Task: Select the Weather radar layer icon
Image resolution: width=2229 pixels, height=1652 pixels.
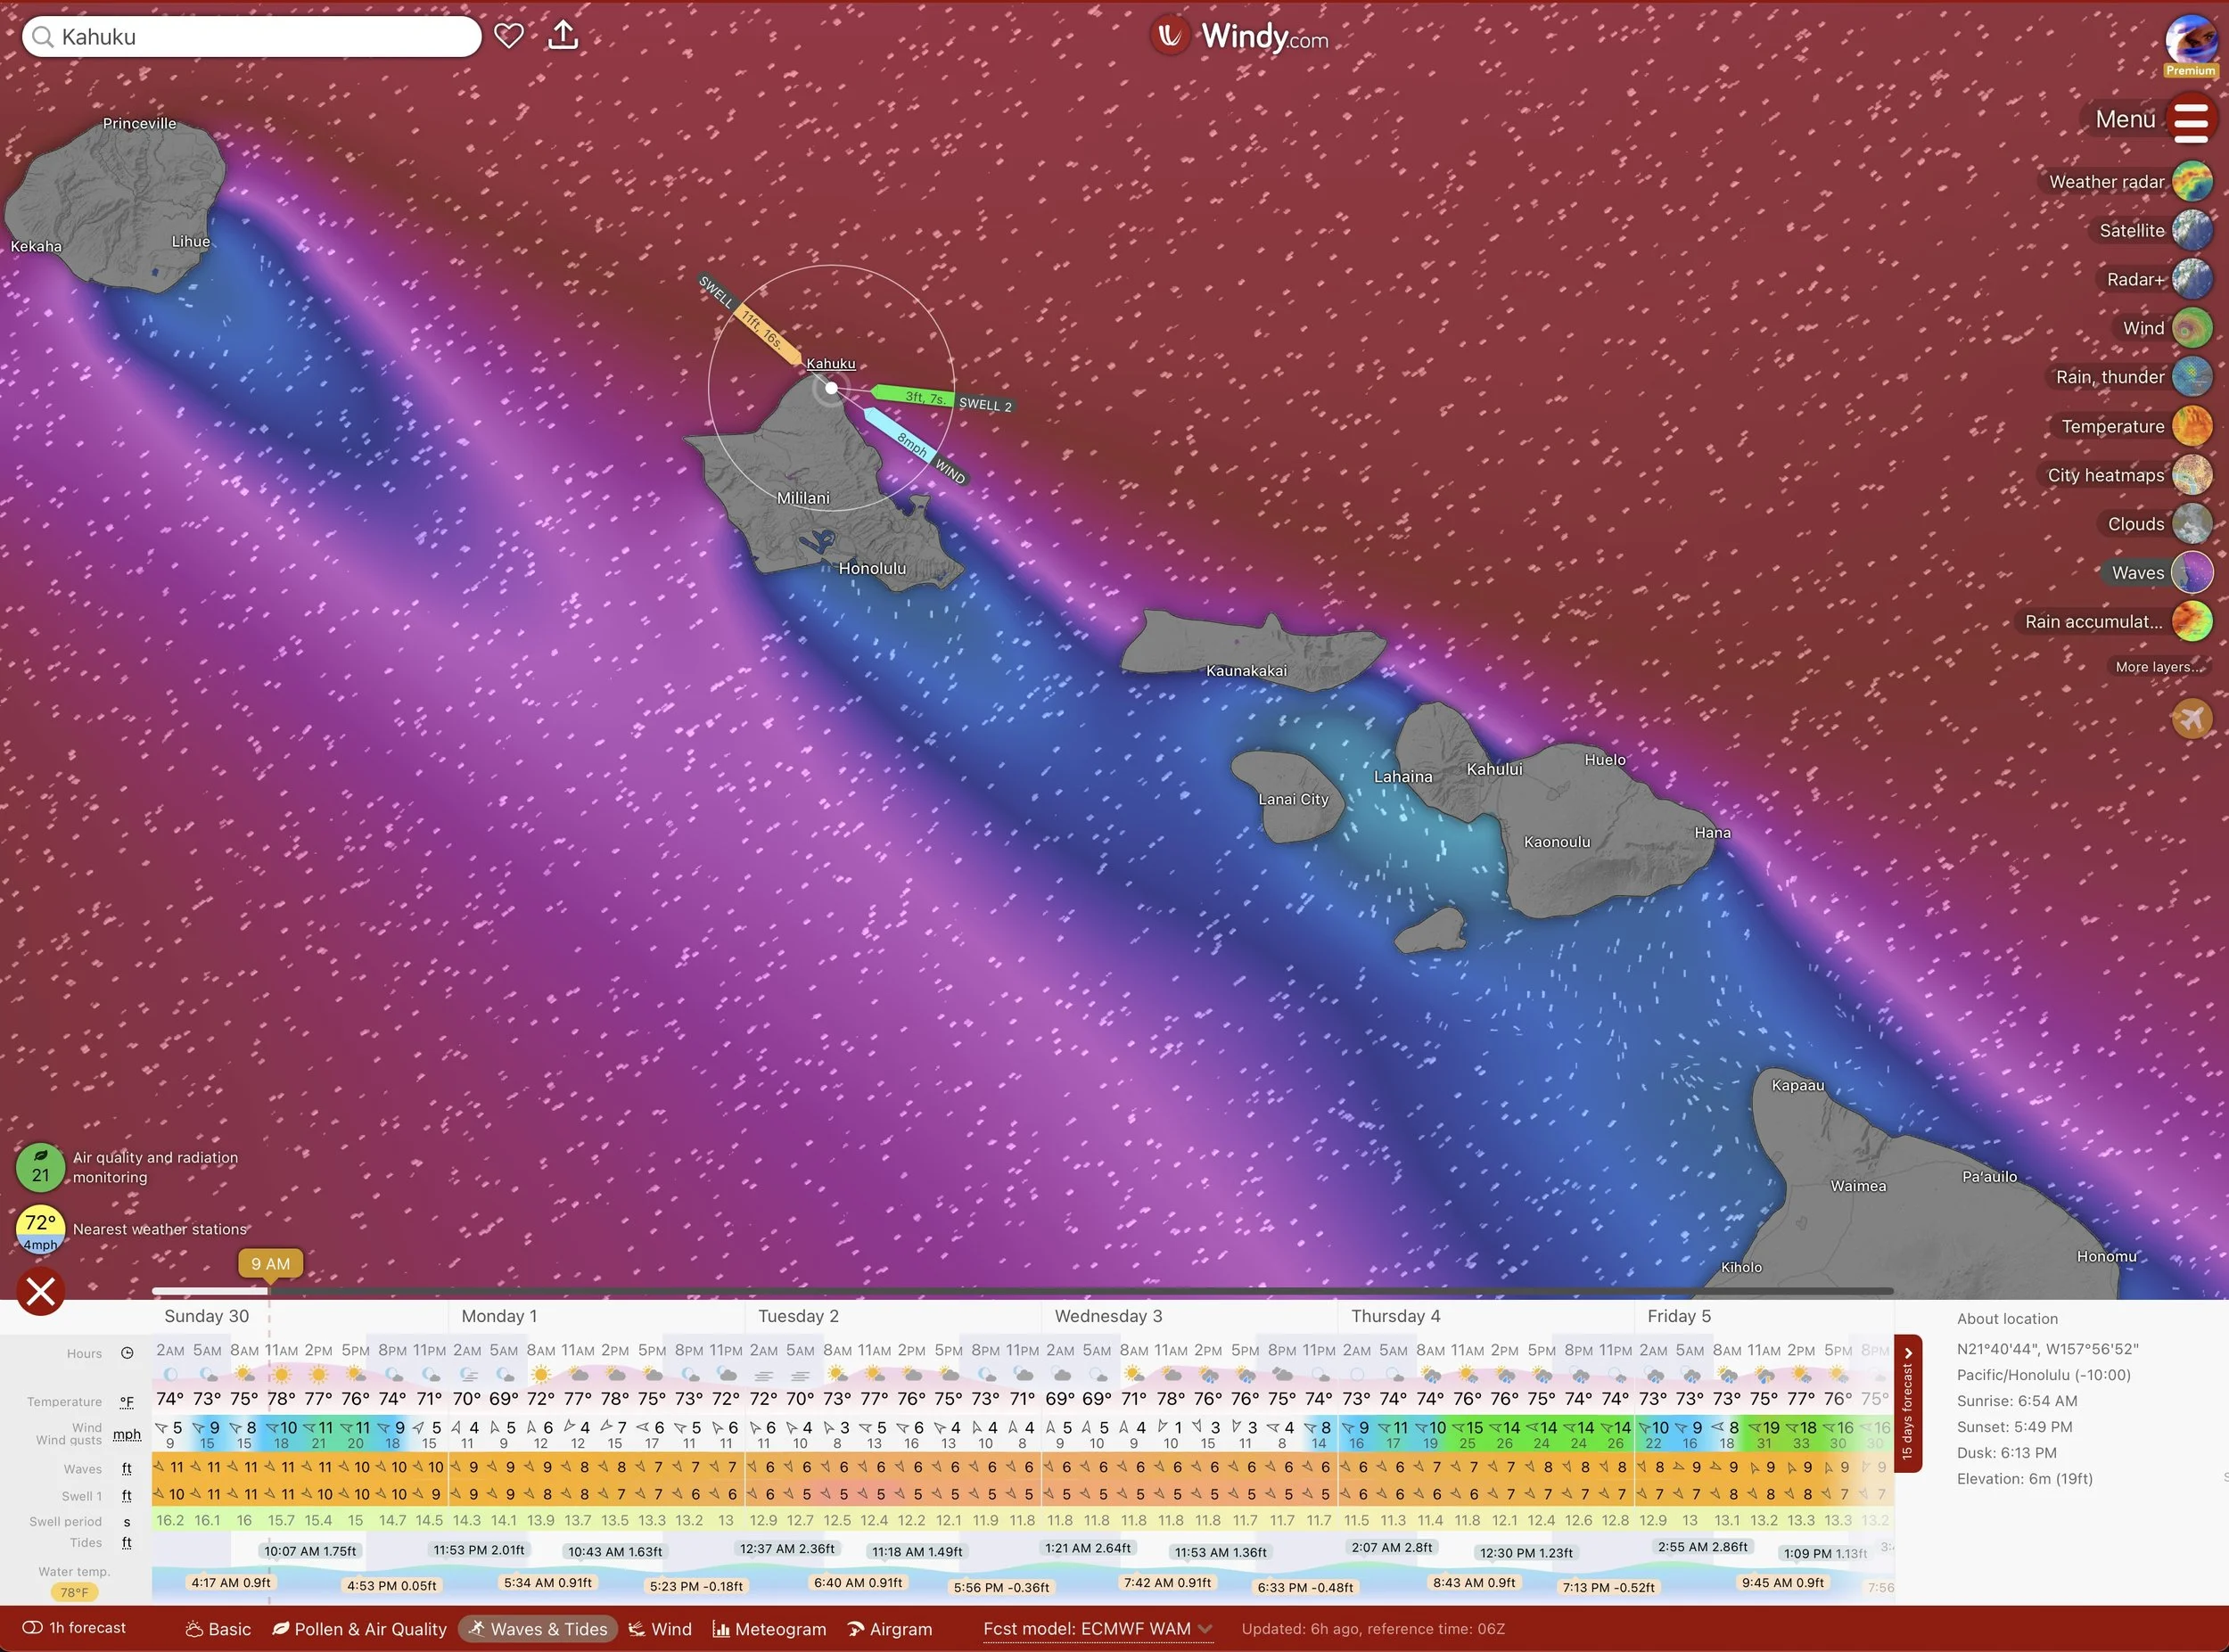Action: [2192, 181]
